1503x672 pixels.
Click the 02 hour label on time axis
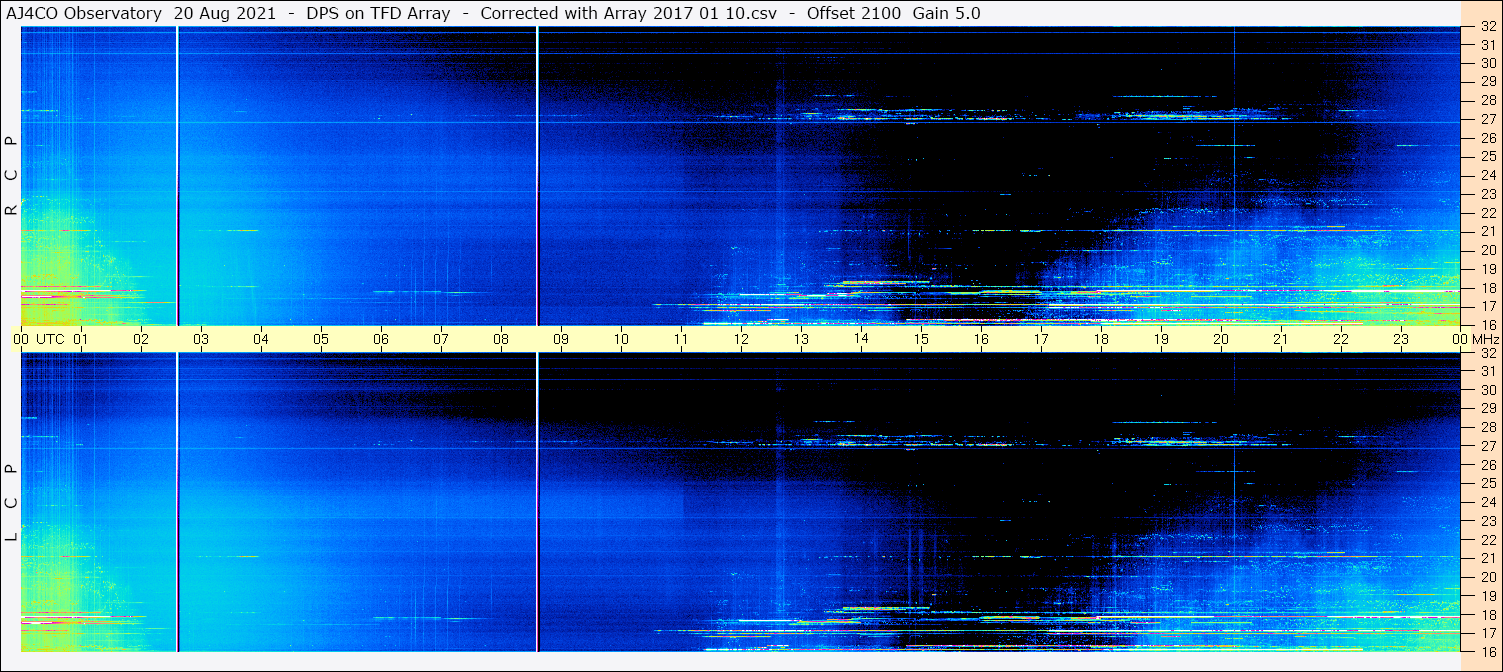(141, 339)
